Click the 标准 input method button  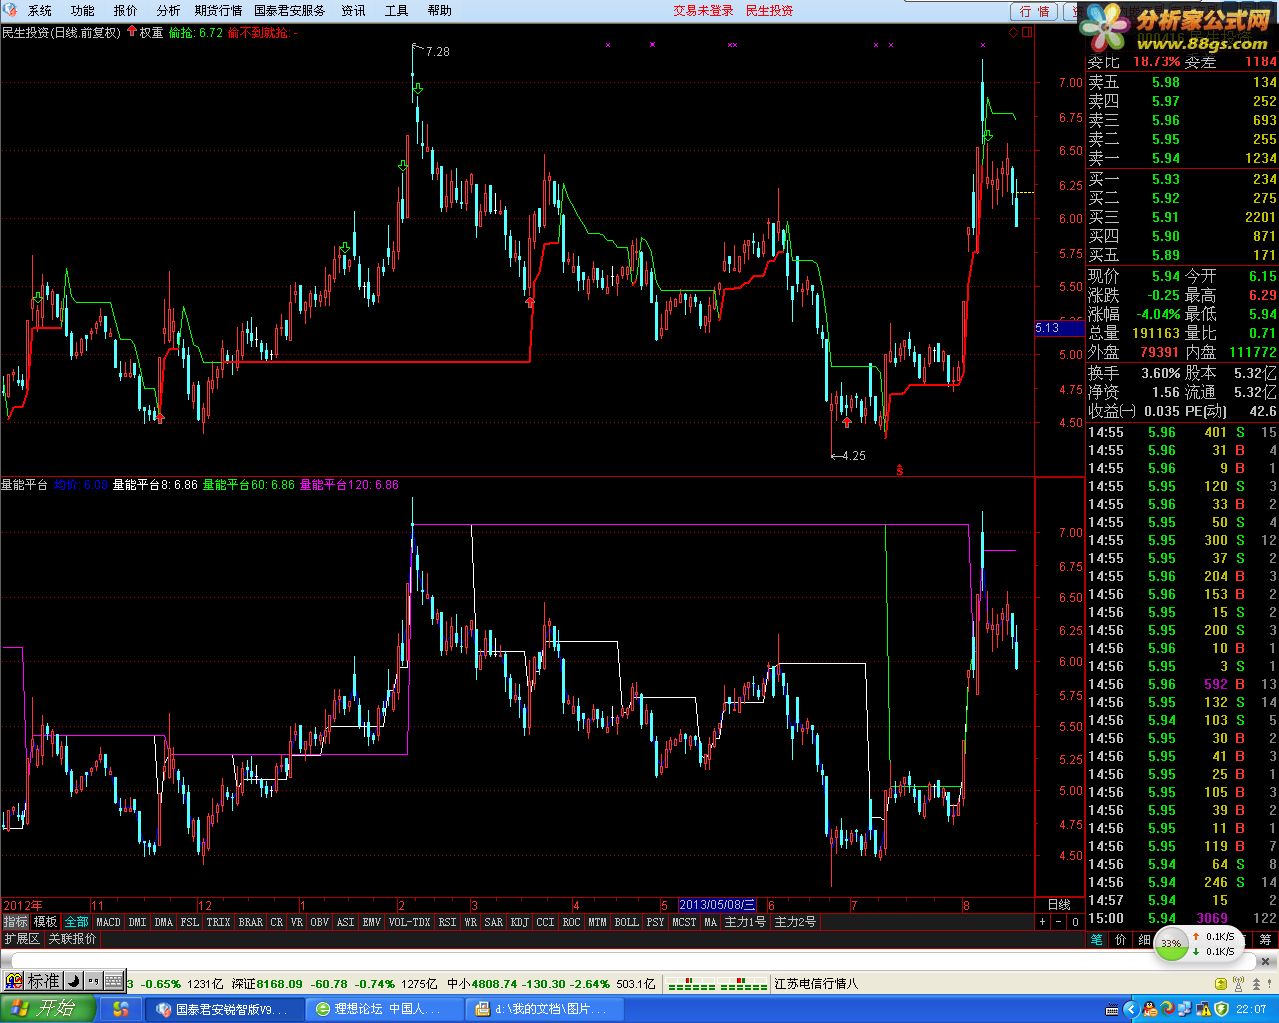click(43, 982)
